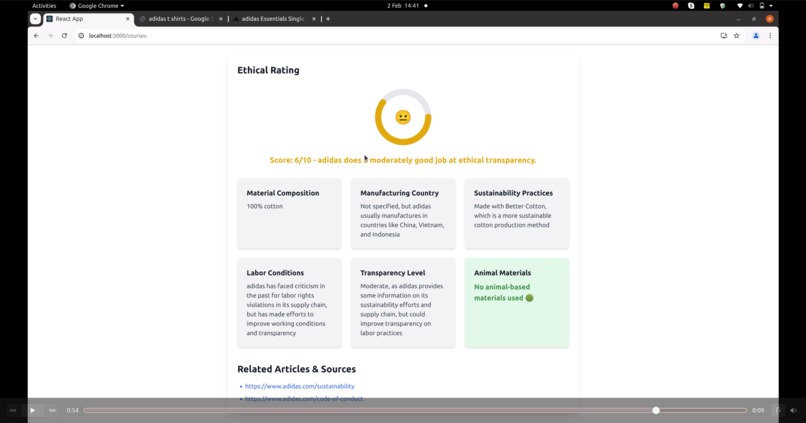The width and height of the screenshot is (806, 423).
Task: Click the Transparency Level card title
Action: pos(393,273)
